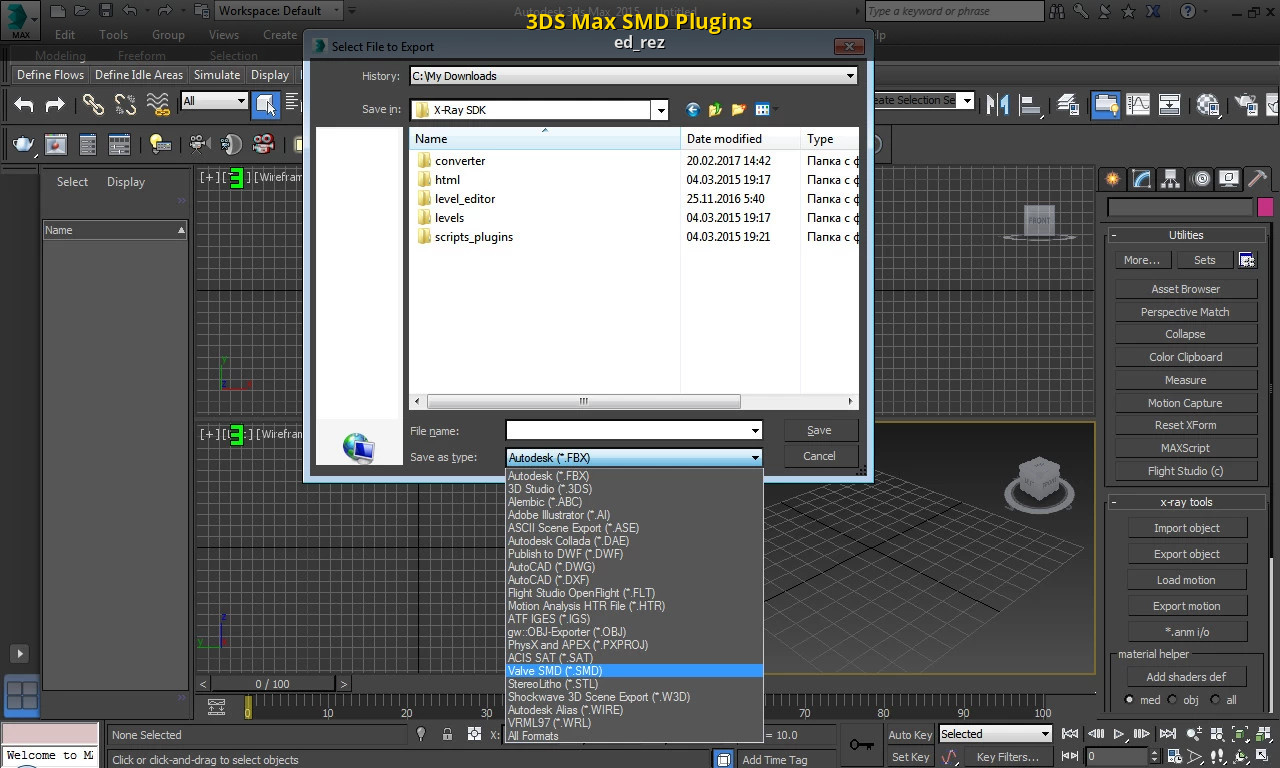Open the Schematic View icon
Viewport: 1280px width, 768px height.
1169,104
